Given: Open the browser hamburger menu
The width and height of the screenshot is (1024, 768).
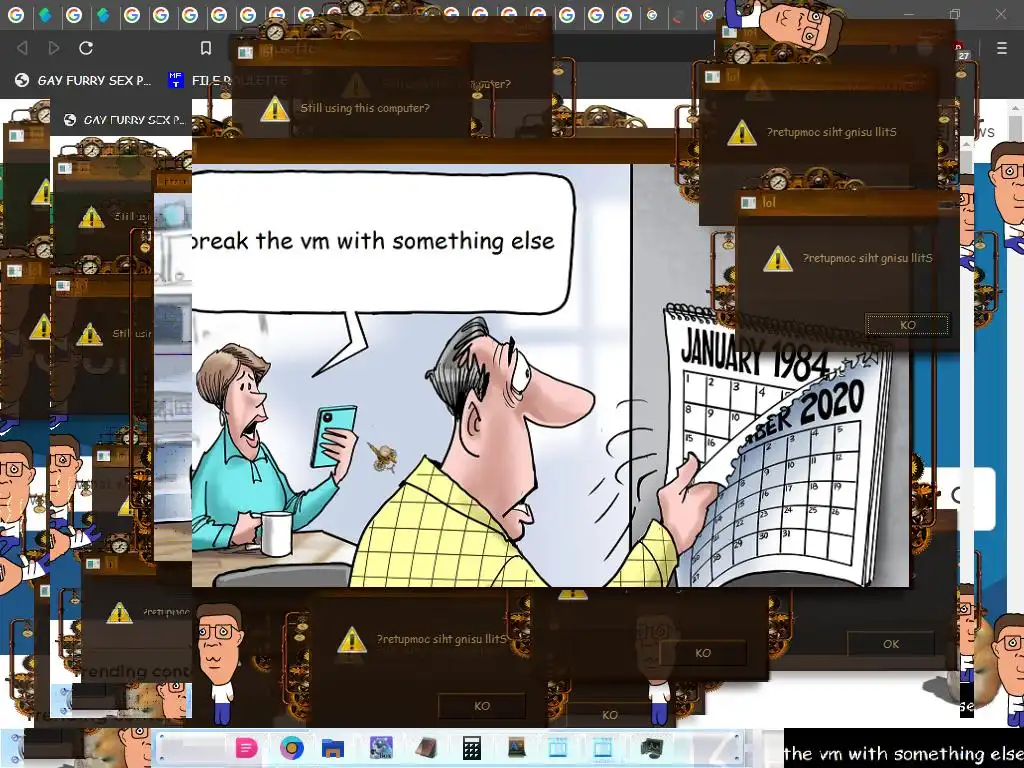Looking at the screenshot, I should coord(1001,48).
